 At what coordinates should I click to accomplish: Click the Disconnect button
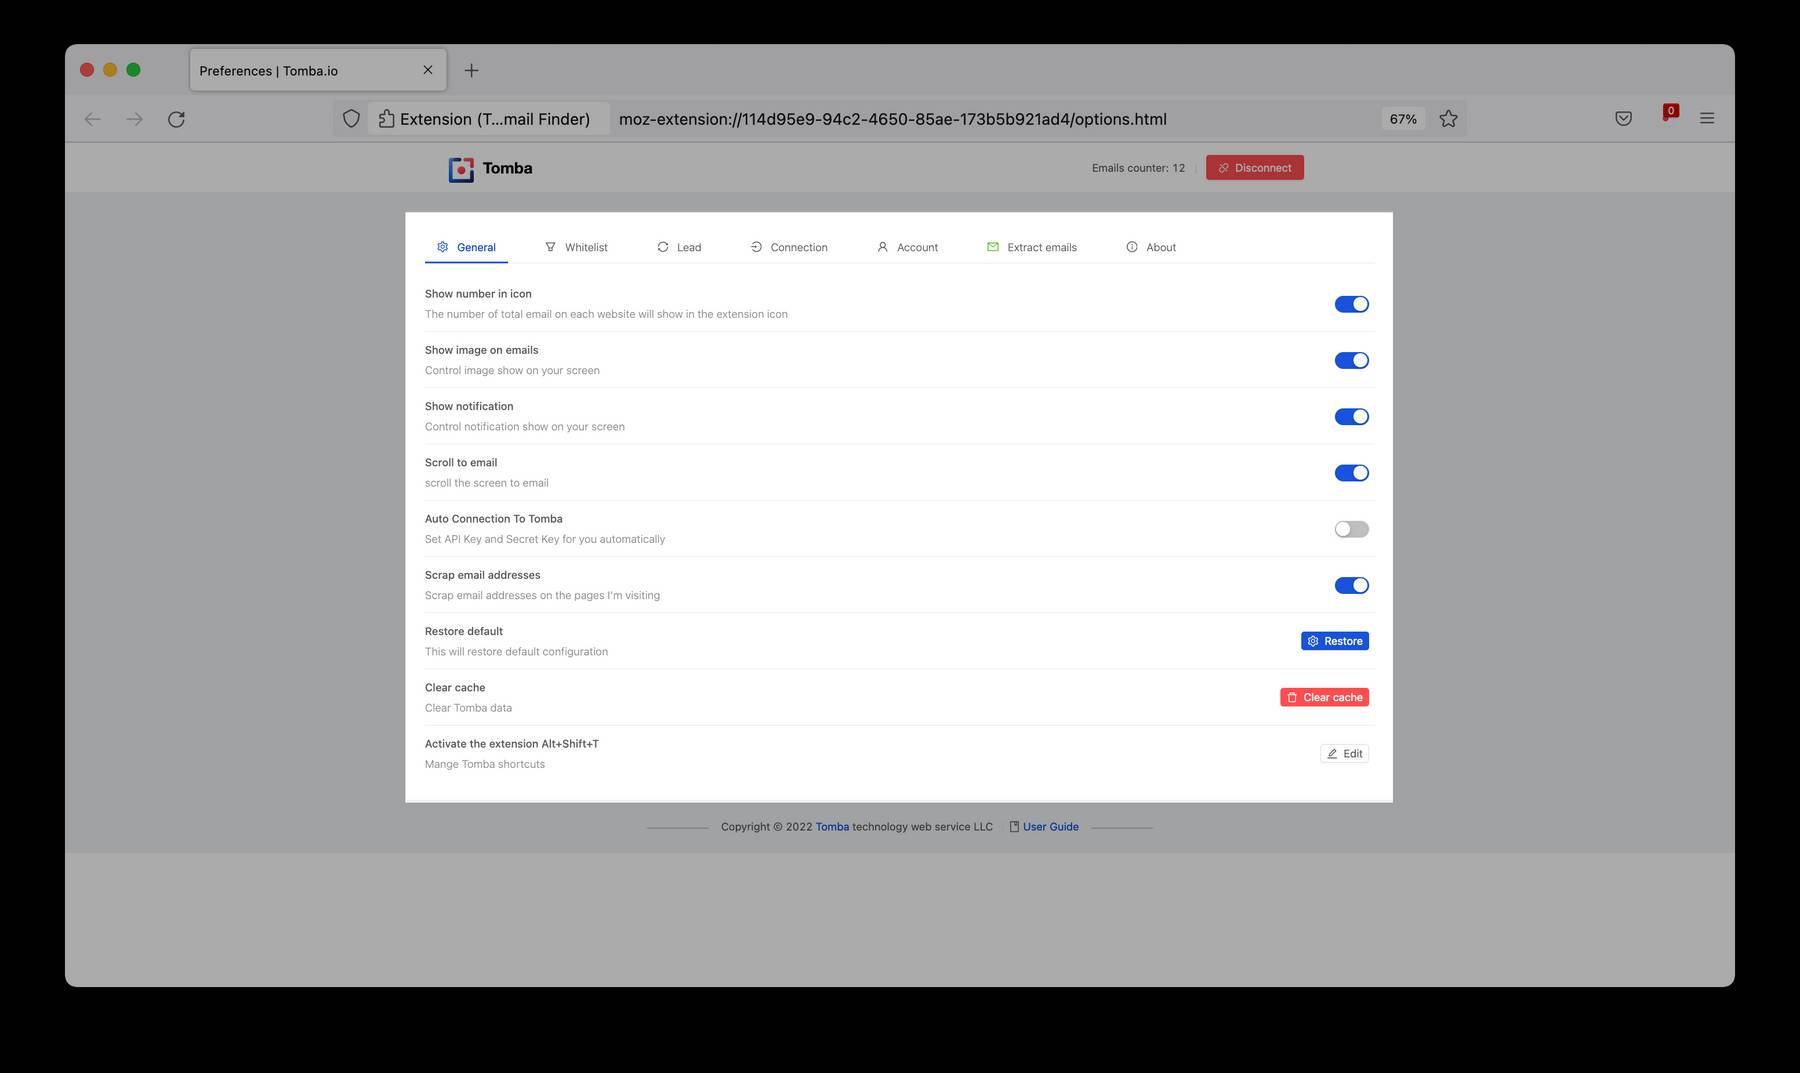pos(1254,168)
